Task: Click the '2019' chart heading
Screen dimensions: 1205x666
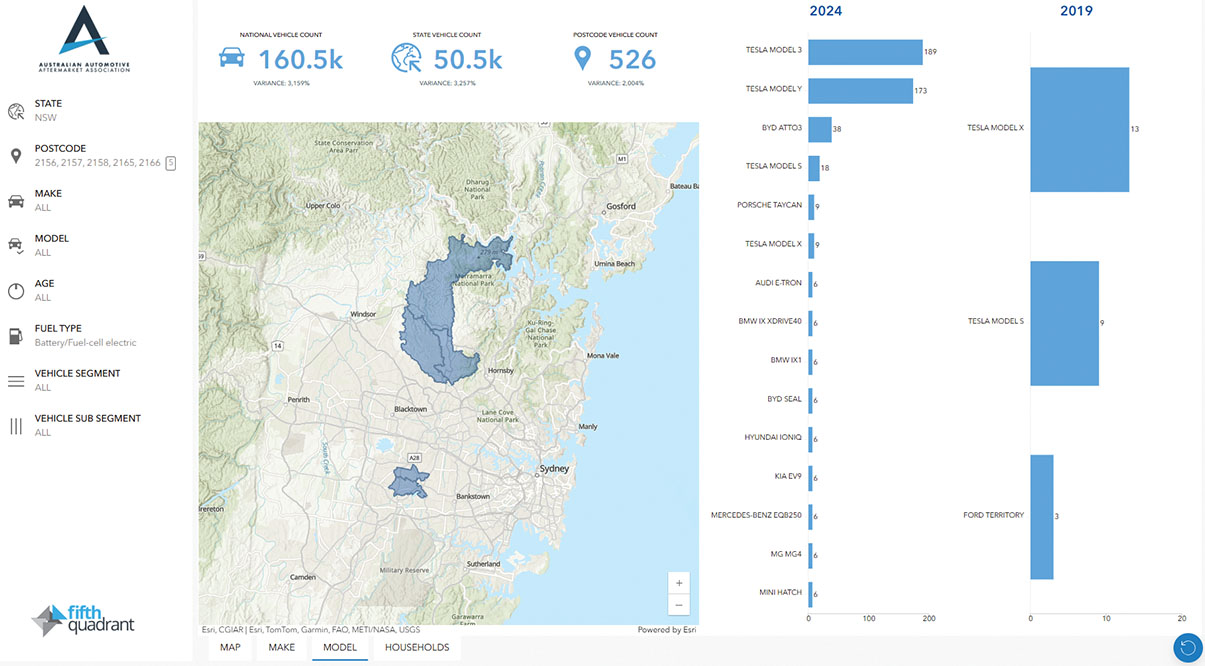Action: click(1076, 11)
